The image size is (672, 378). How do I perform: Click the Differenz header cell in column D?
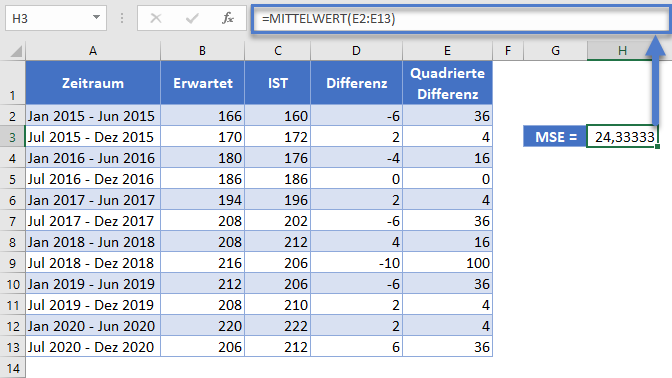(356, 83)
